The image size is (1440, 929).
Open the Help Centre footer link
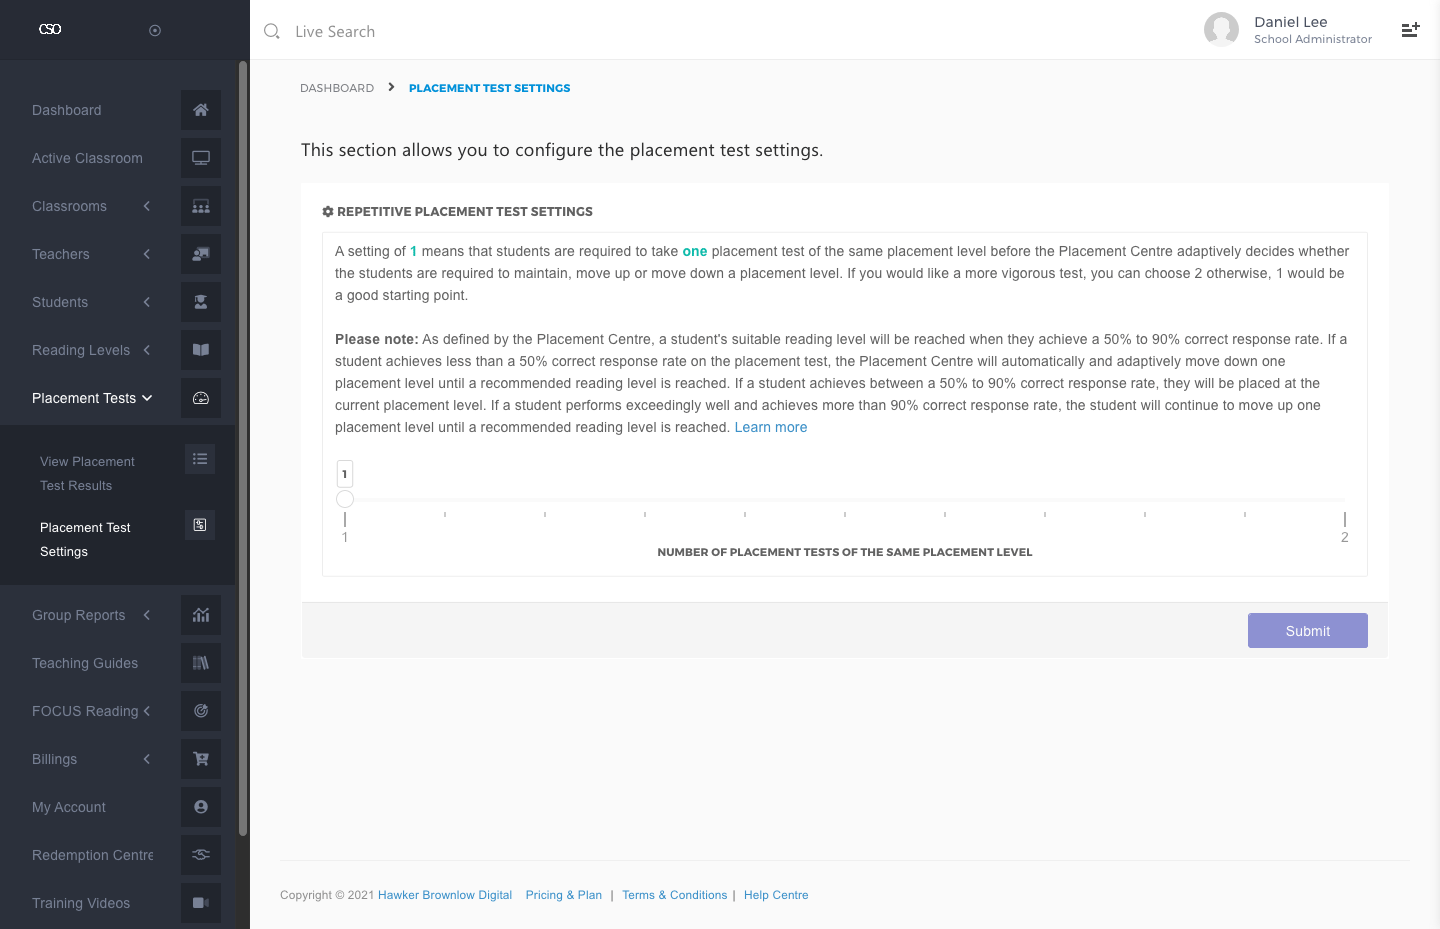(x=776, y=895)
